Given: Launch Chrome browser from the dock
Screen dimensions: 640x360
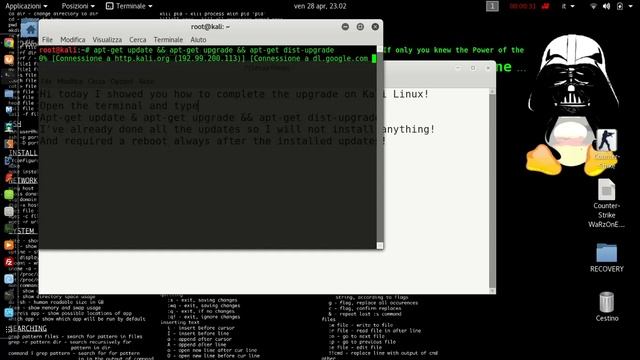Looking at the screenshot, I should tap(9, 43).
